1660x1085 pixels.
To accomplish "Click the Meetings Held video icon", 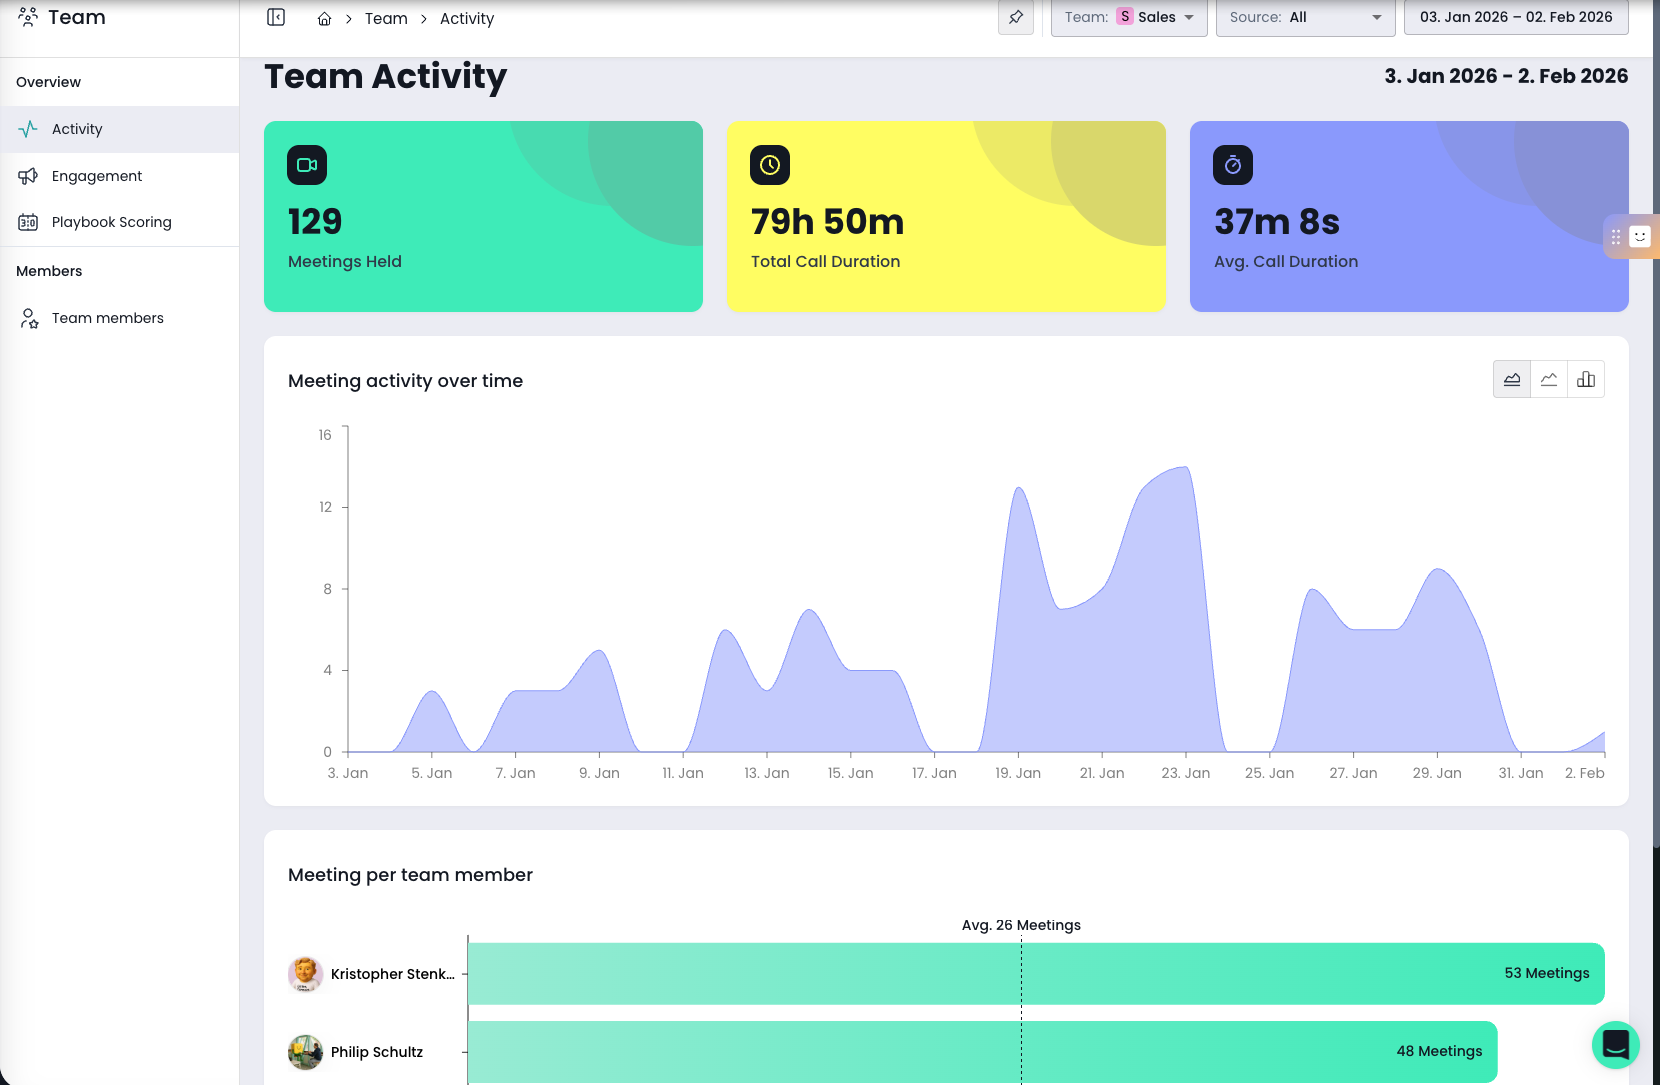I will pos(307,165).
